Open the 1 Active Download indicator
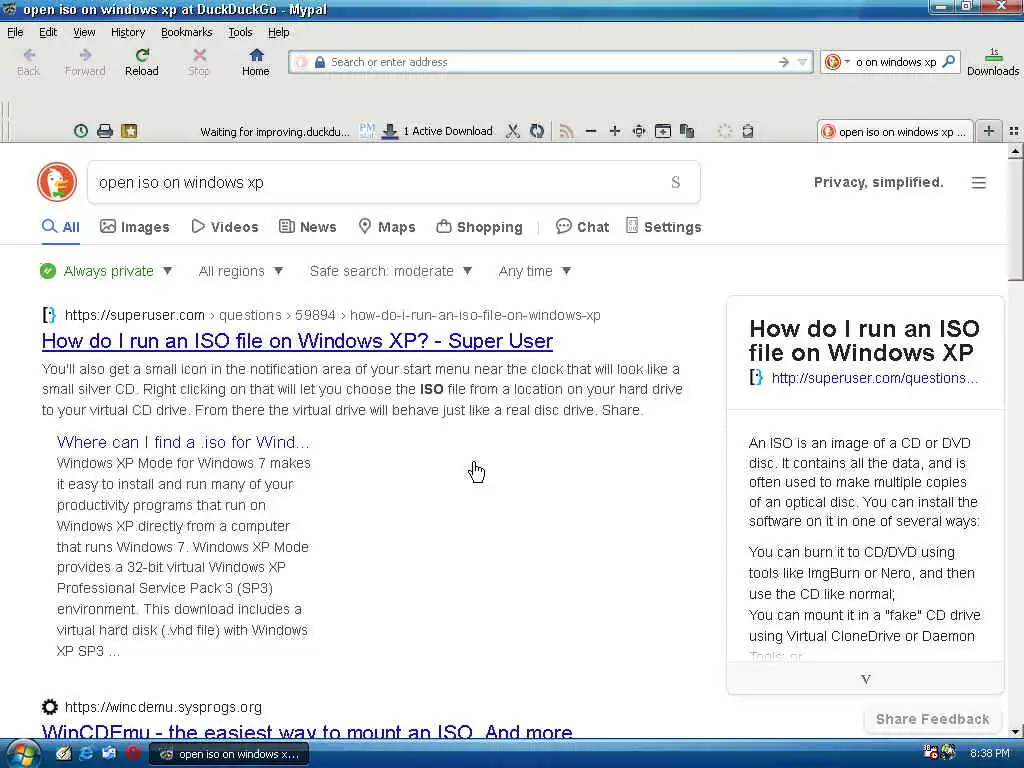 pyautogui.click(x=437, y=131)
